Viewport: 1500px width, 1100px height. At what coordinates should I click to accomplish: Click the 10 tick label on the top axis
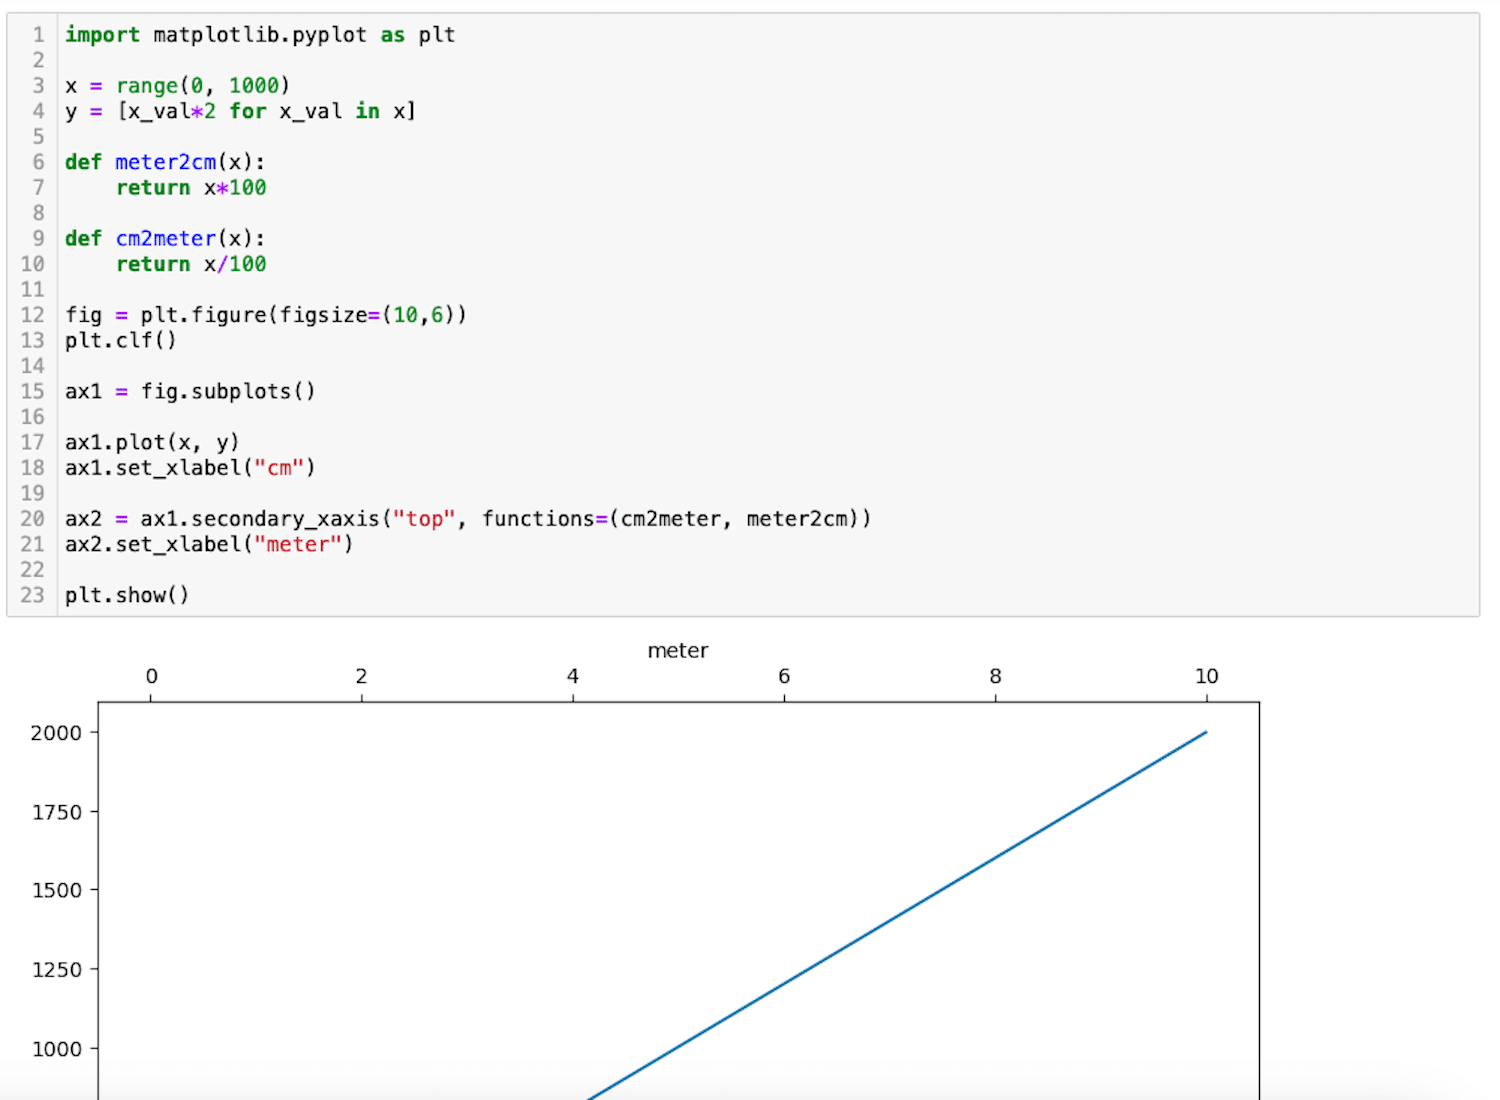1206,677
